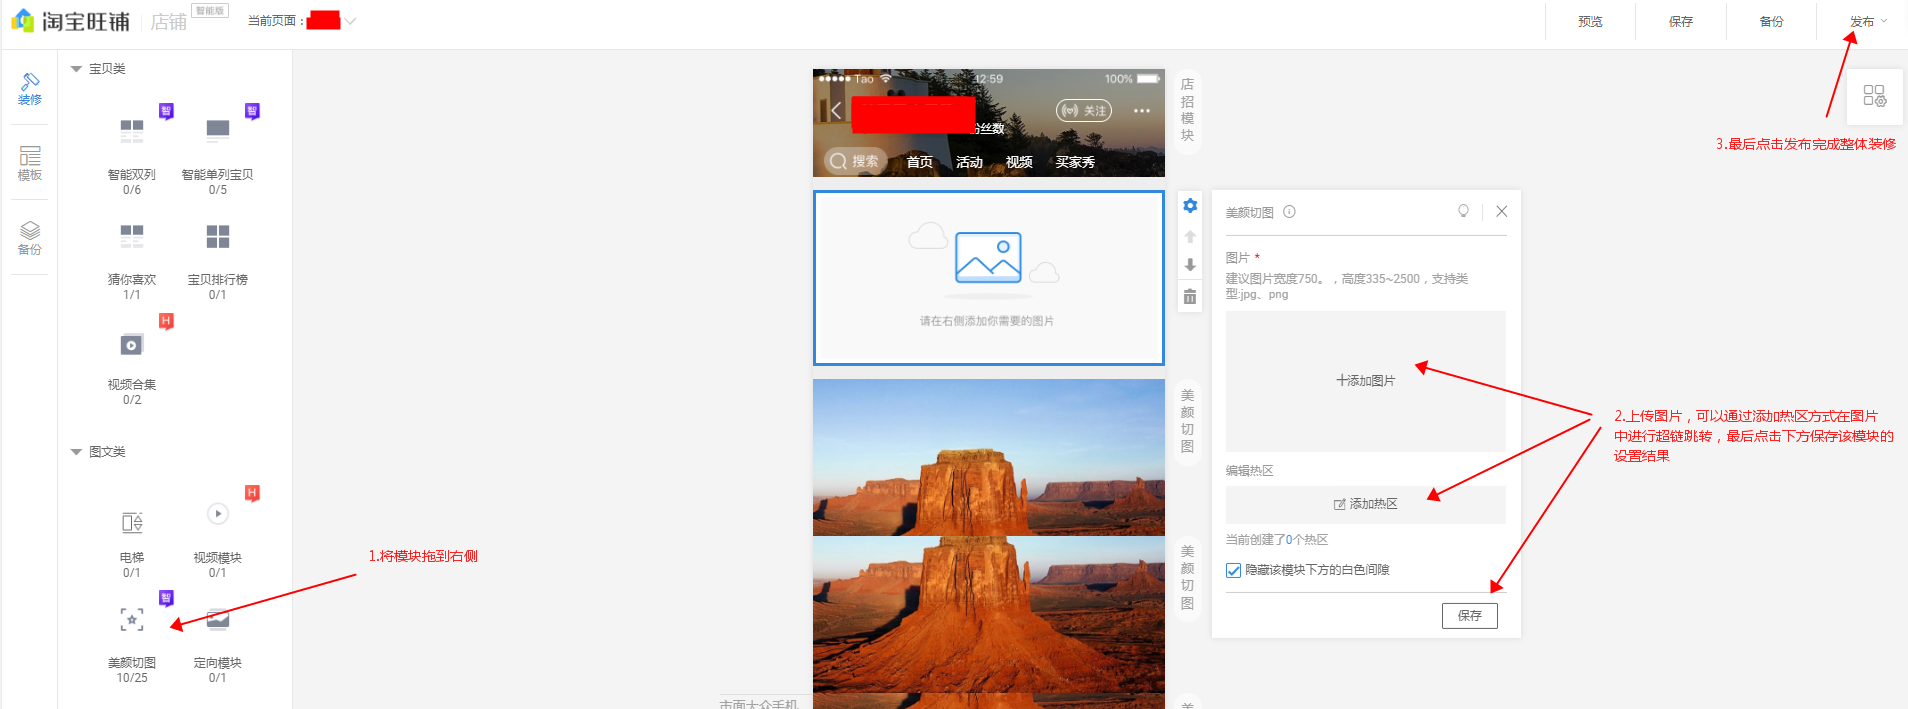This screenshot has width=1908, height=709.
Task: Click the lightbulb tips icon in panel
Action: [x=1463, y=211]
